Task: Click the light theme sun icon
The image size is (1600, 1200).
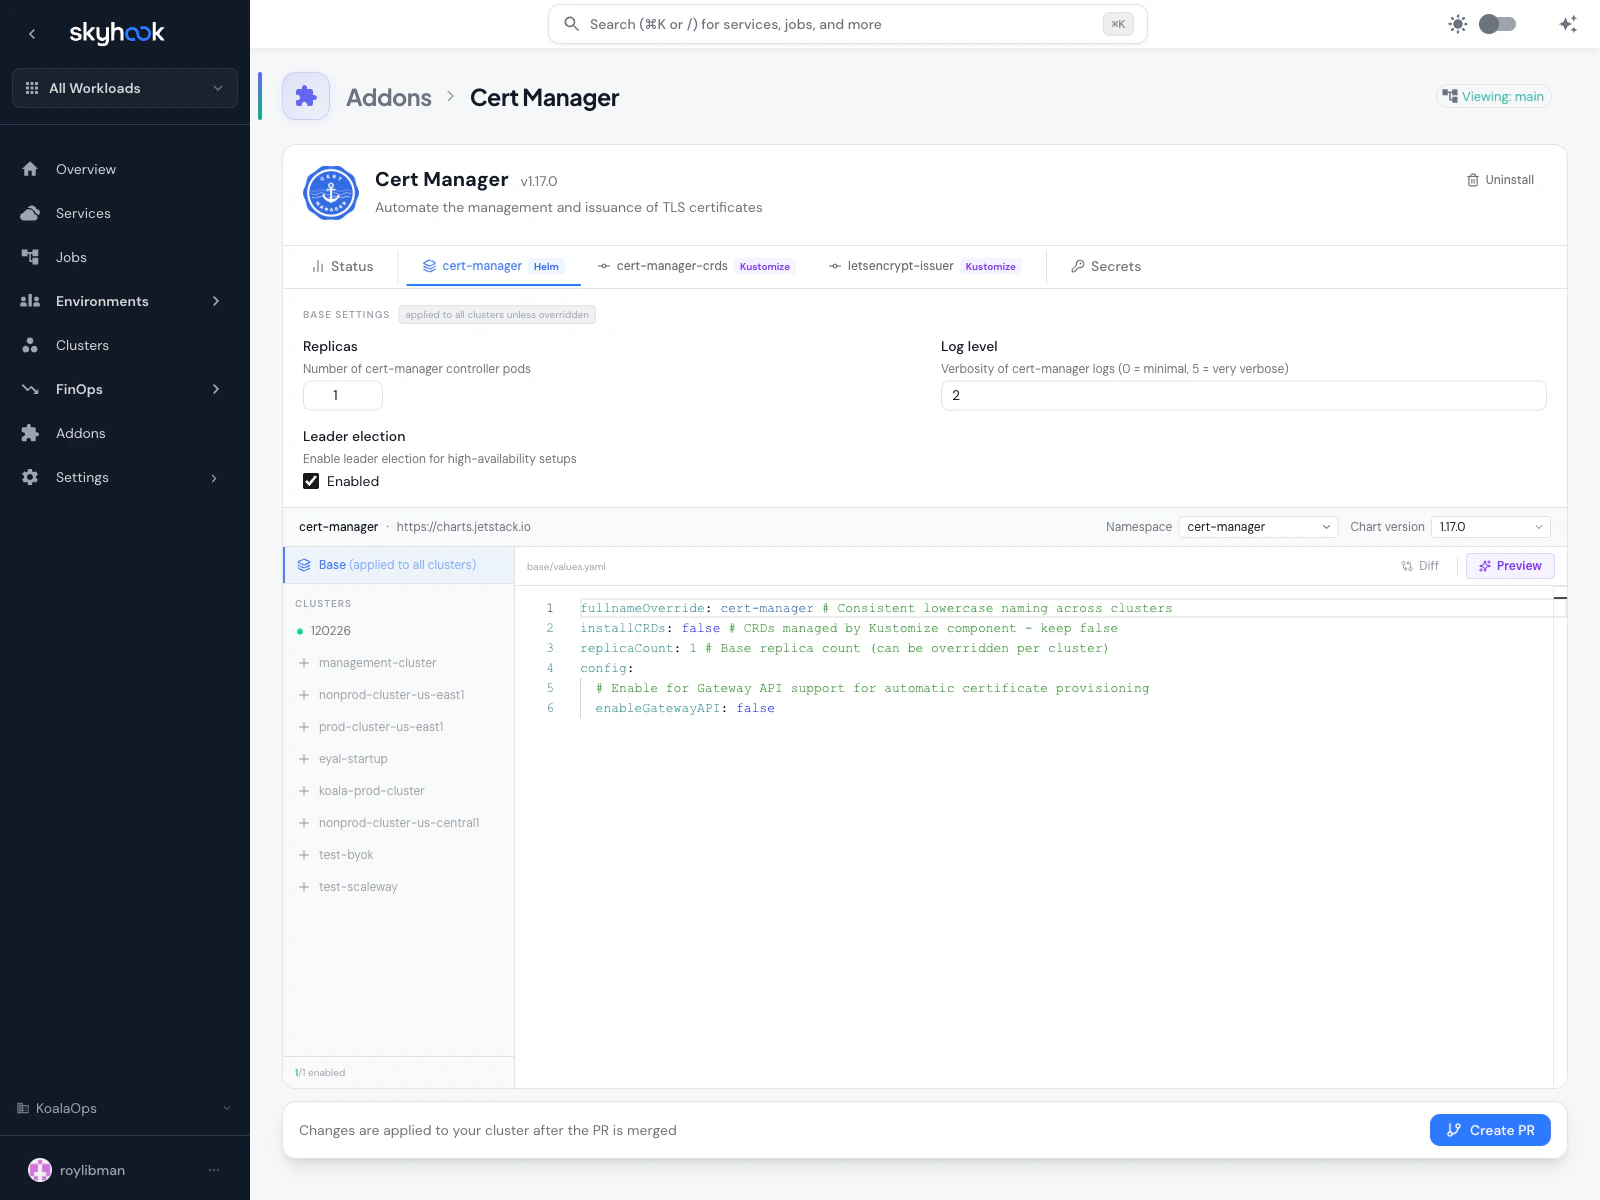Action: pos(1458,23)
